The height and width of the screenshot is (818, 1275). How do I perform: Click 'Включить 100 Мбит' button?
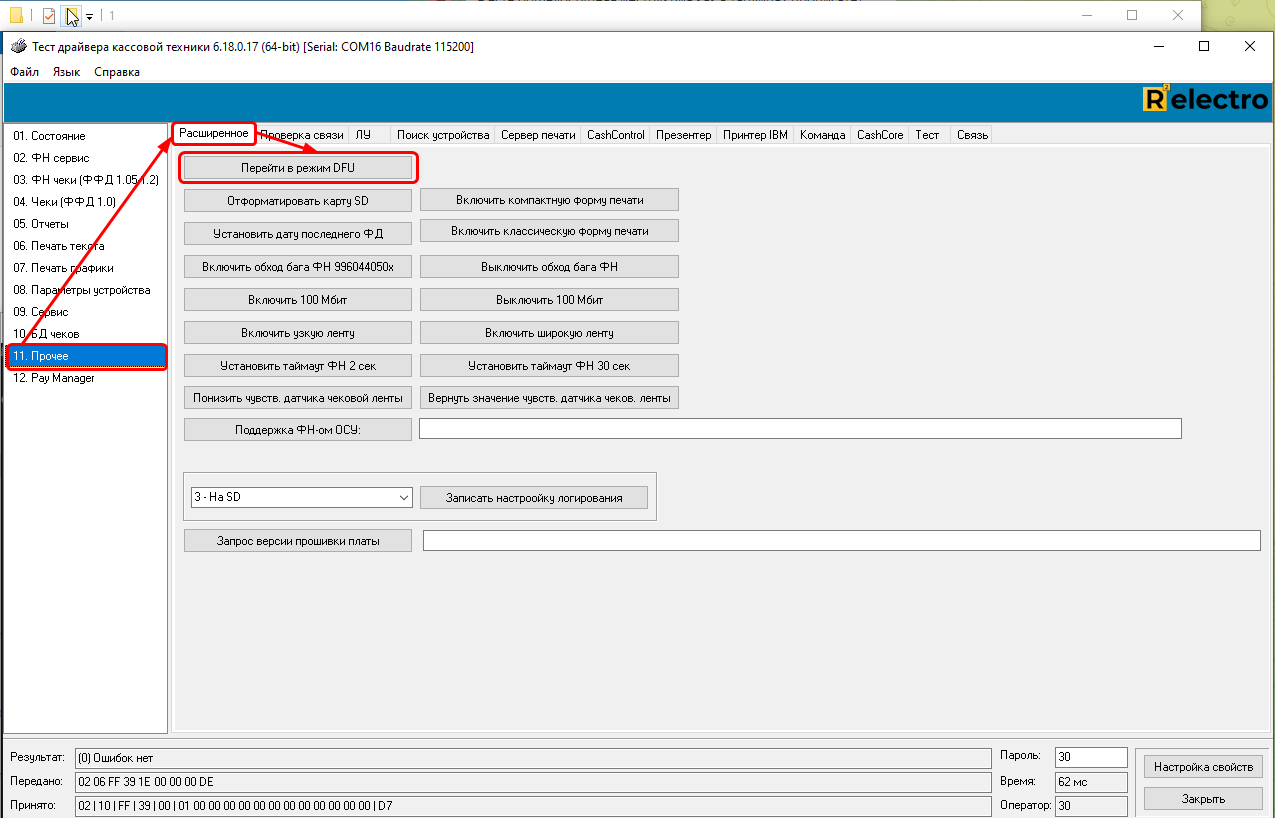pyautogui.click(x=298, y=300)
